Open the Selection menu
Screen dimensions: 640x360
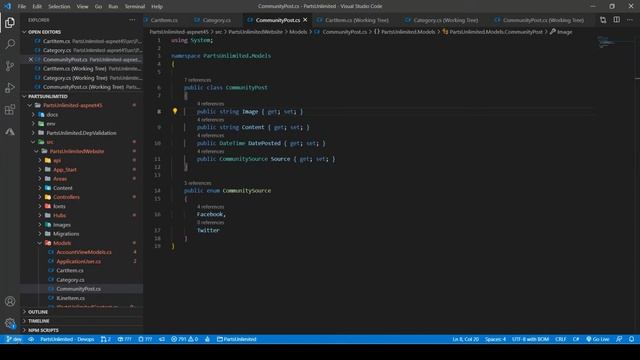coord(59,7)
